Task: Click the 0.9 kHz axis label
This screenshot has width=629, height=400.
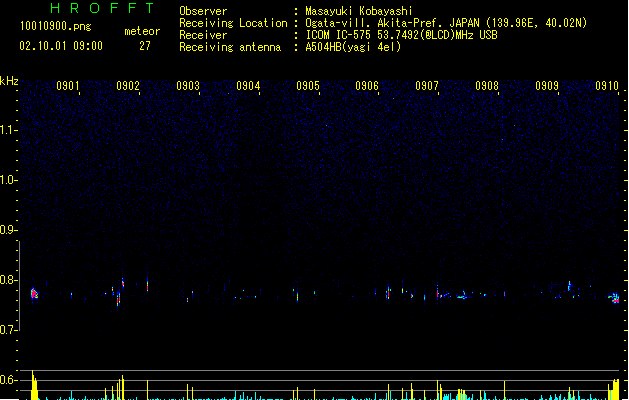Action: coord(8,230)
